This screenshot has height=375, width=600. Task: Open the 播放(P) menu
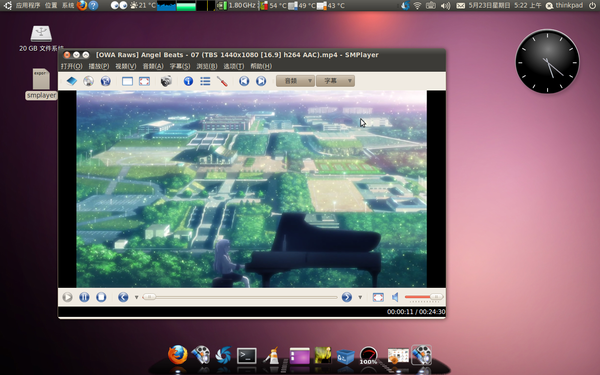point(99,66)
